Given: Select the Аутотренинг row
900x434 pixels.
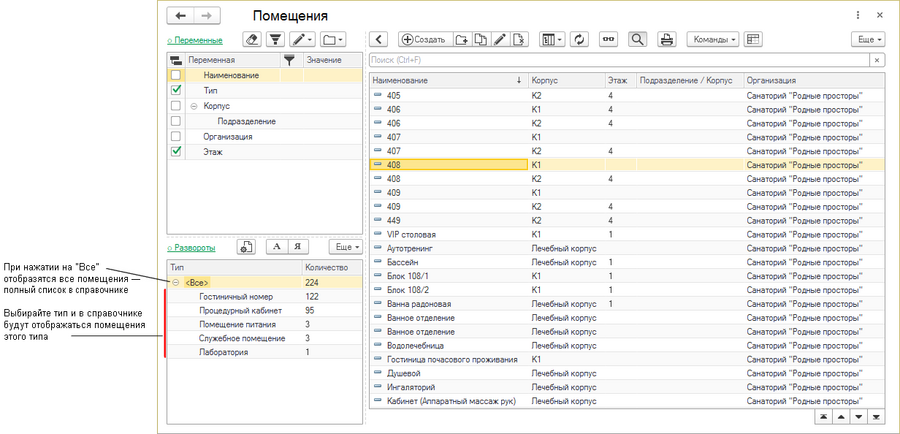Looking at the screenshot, I should coord(627,248).
